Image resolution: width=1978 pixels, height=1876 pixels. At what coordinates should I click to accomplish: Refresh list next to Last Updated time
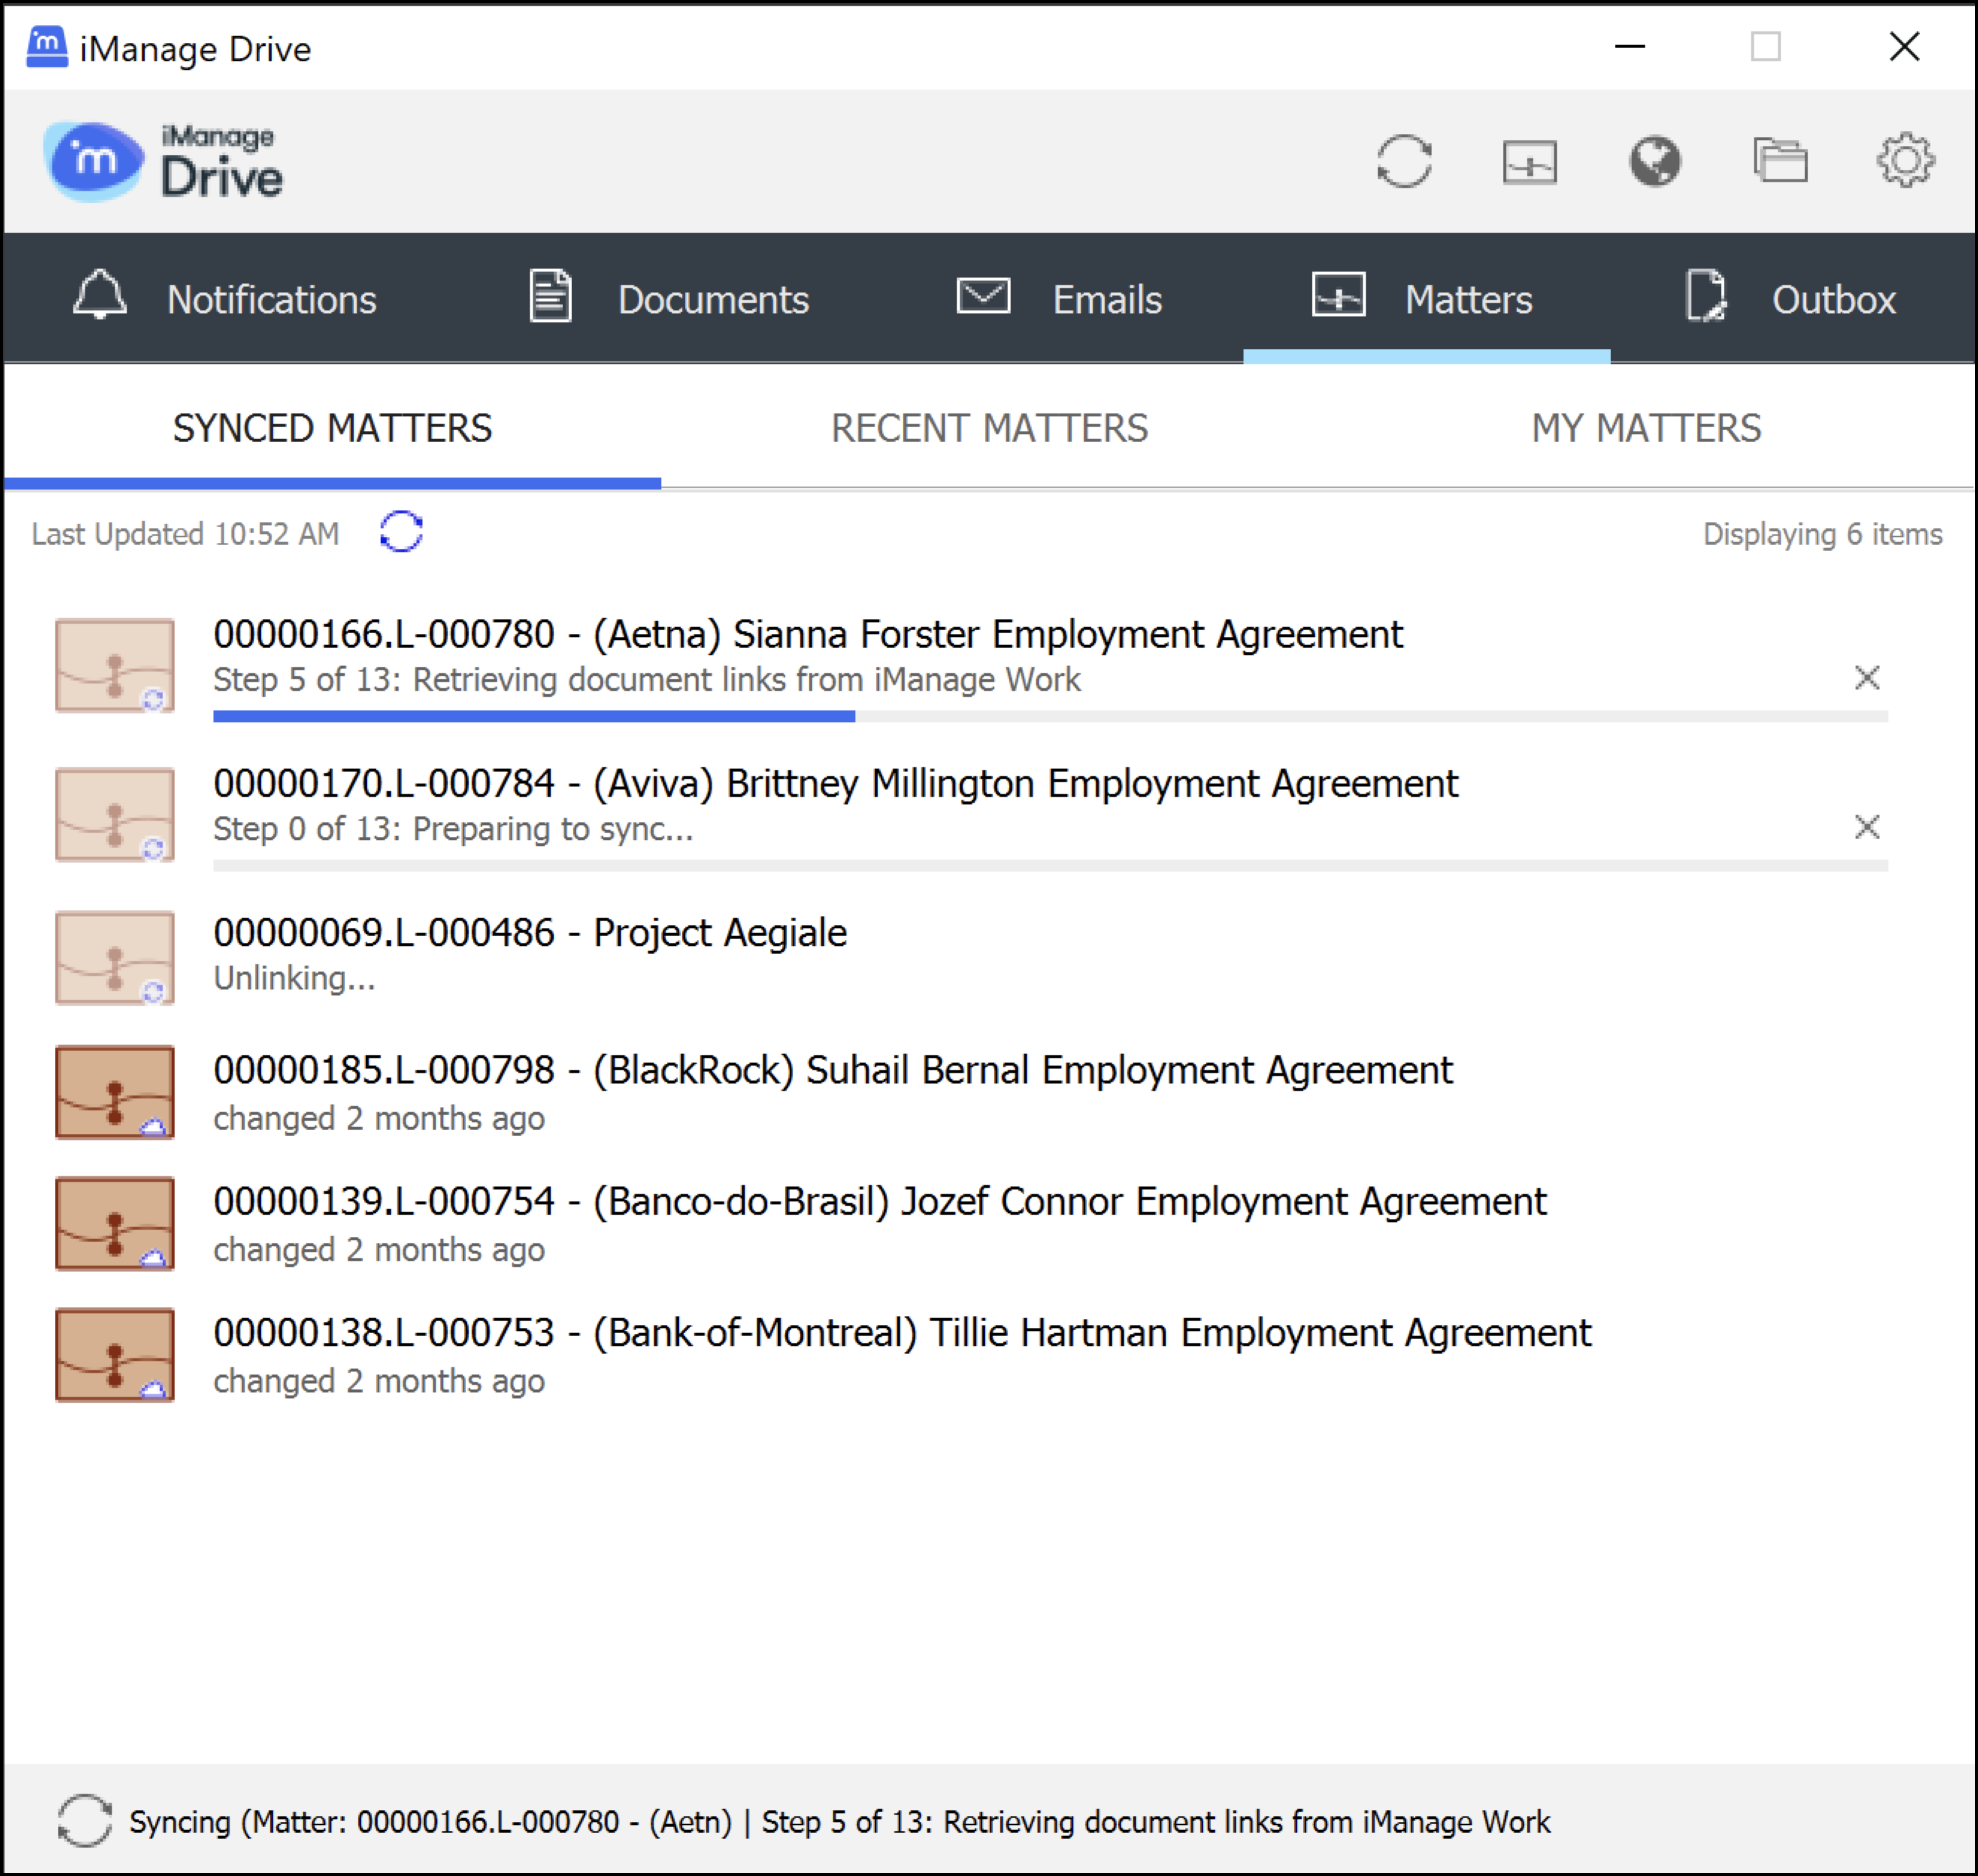tap(401, 532)
